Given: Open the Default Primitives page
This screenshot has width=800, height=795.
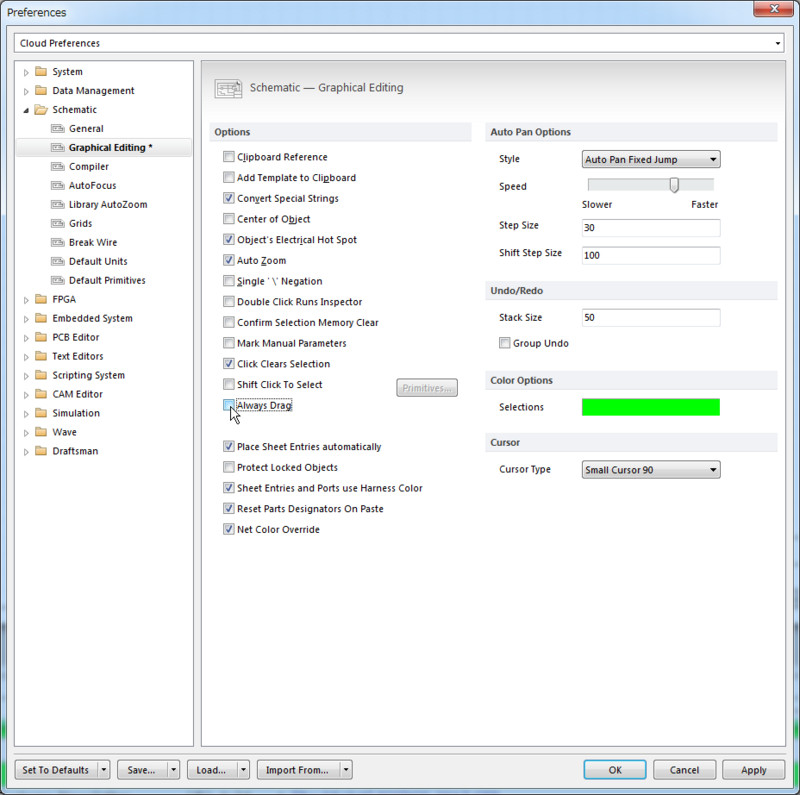Looking at the screenshot, I should (107, 280).
